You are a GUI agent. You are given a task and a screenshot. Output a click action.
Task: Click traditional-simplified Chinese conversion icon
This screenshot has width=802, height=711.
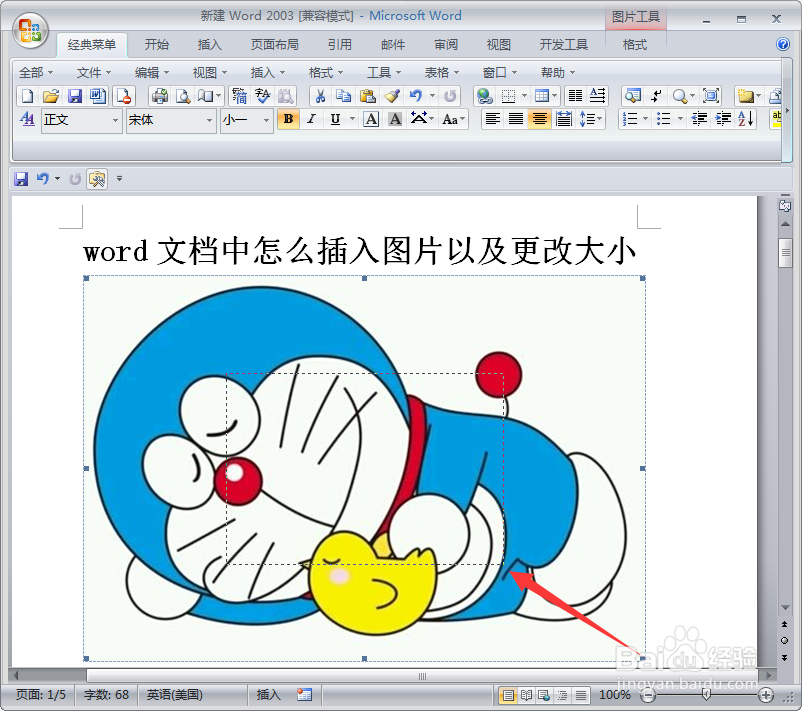[x=239, y=96]
